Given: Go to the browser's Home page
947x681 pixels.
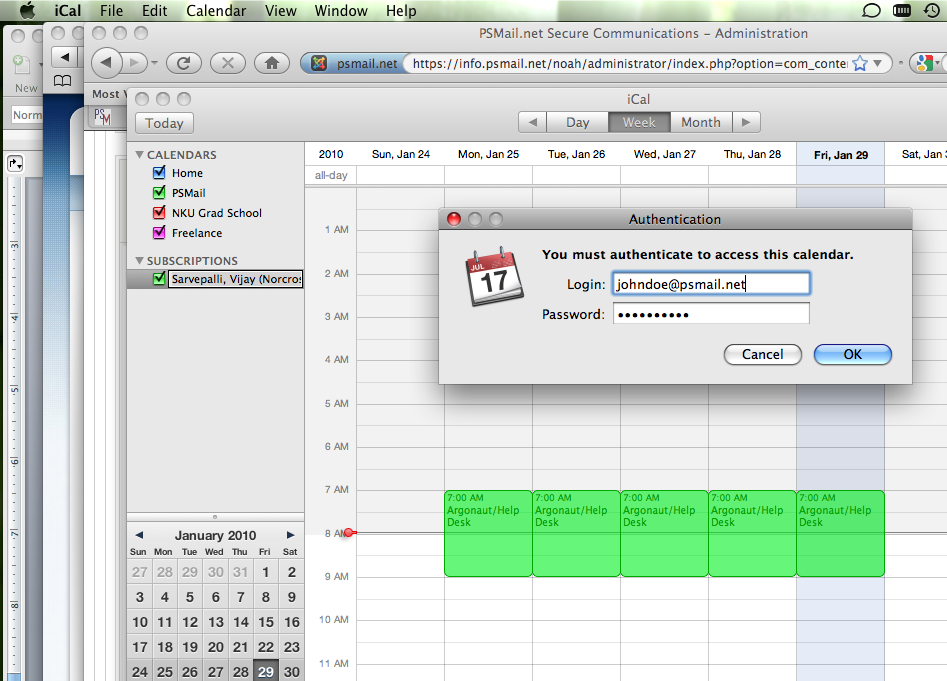Looking at the screenshot, I should (272, 62).
